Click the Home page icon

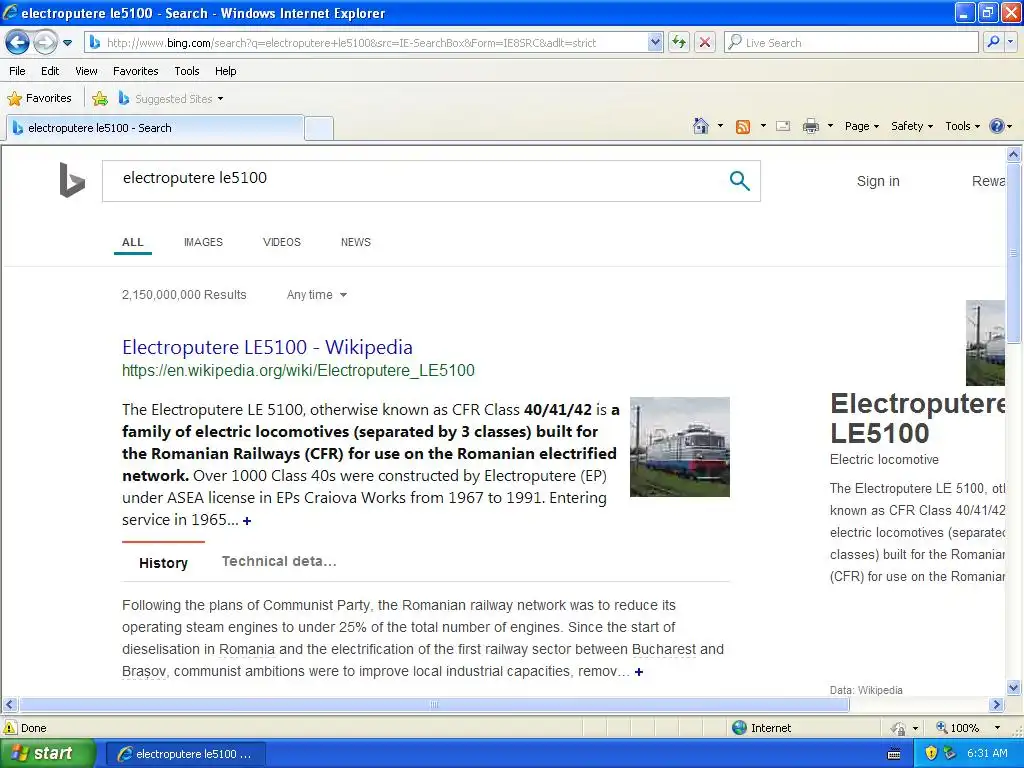pos(701,126)
